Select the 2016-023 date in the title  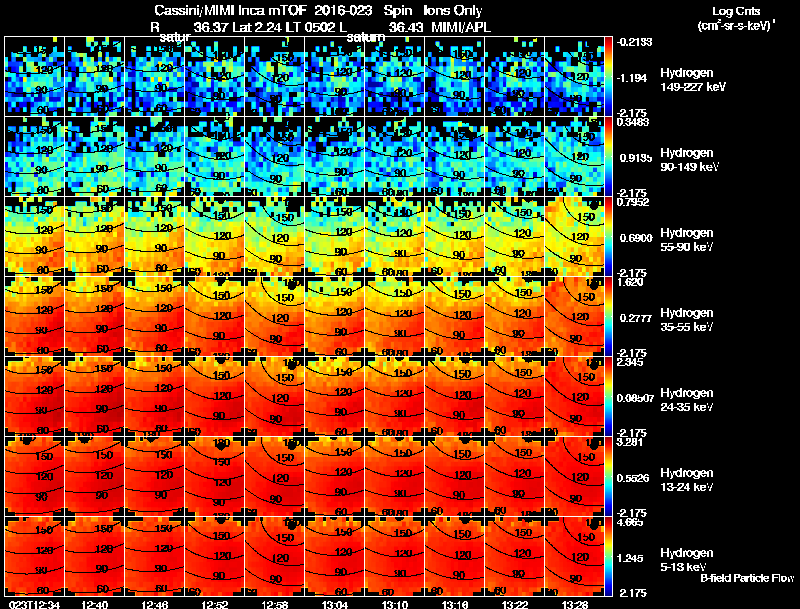[x=343, y=11]
